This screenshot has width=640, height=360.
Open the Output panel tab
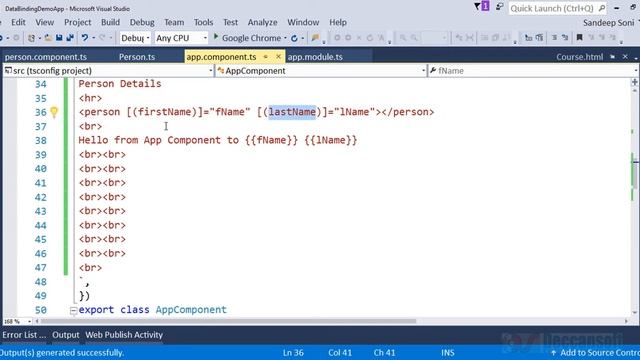66,335
